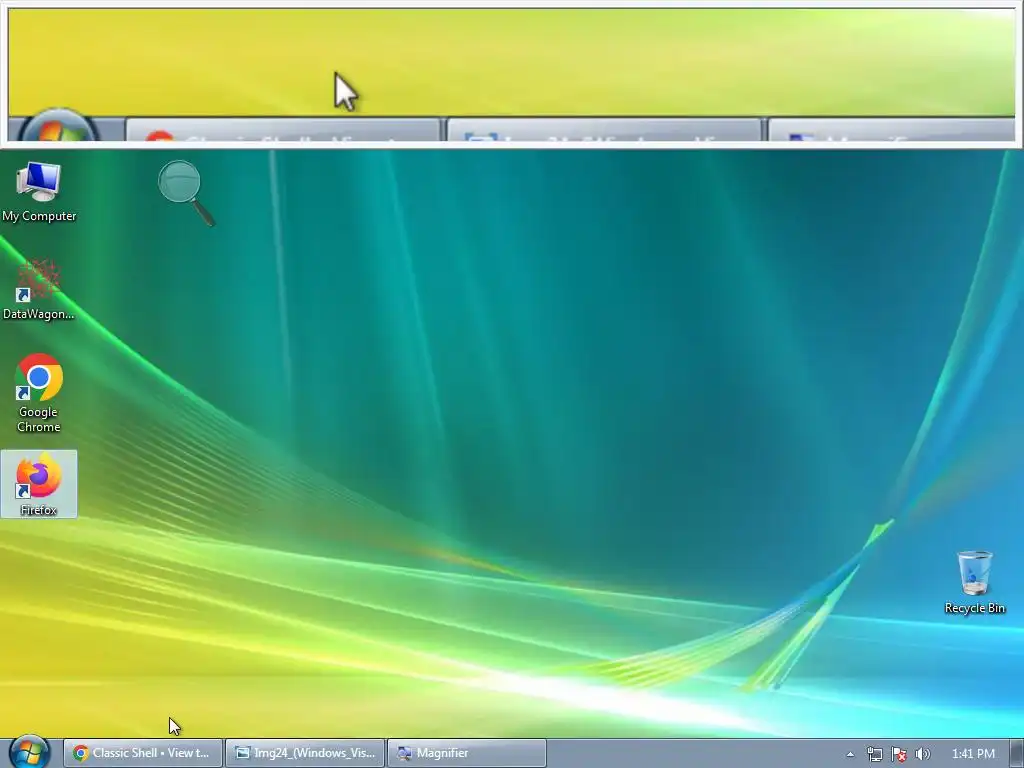Open the DataWagon desktop shortcut
Screen dimensions: 1024x768
pos(39,289)
